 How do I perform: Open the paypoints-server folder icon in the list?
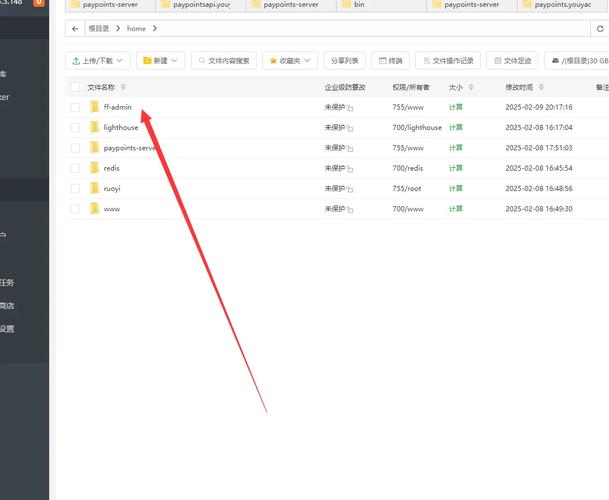94,148
